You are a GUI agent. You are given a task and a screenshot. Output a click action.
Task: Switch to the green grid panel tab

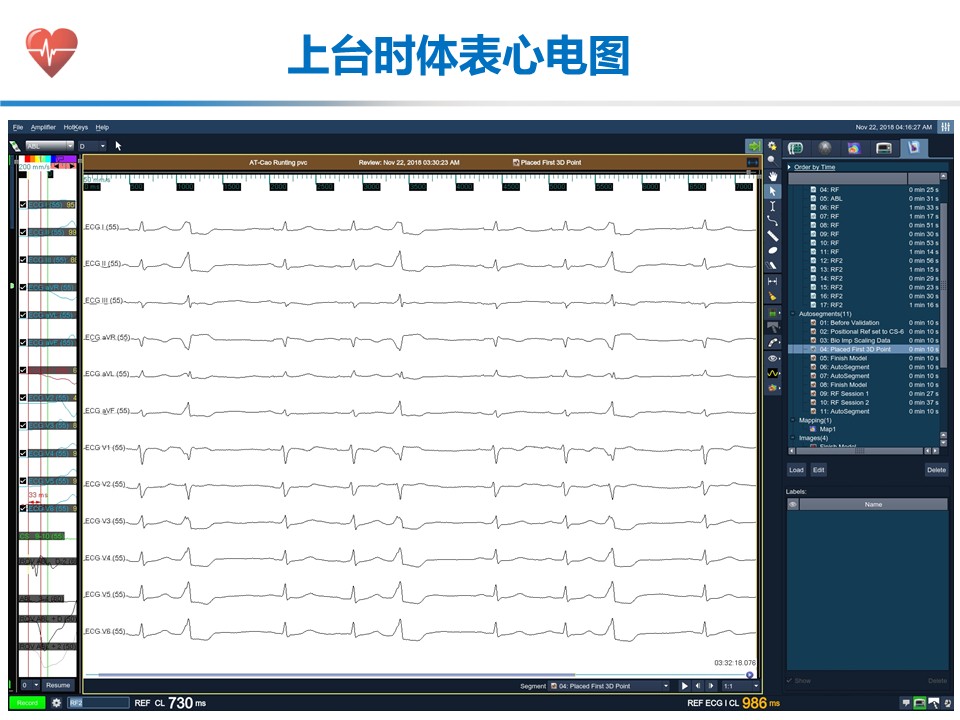(x=795, y=148)
